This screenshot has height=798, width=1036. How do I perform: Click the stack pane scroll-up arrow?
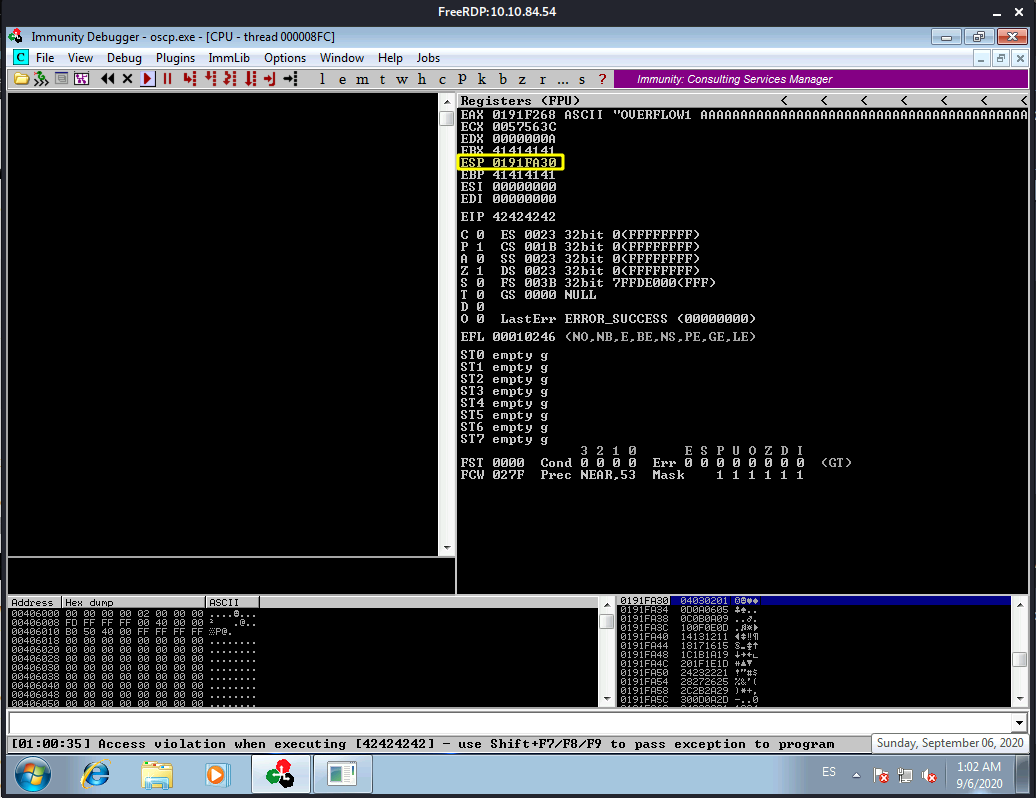pos(1019,604)
